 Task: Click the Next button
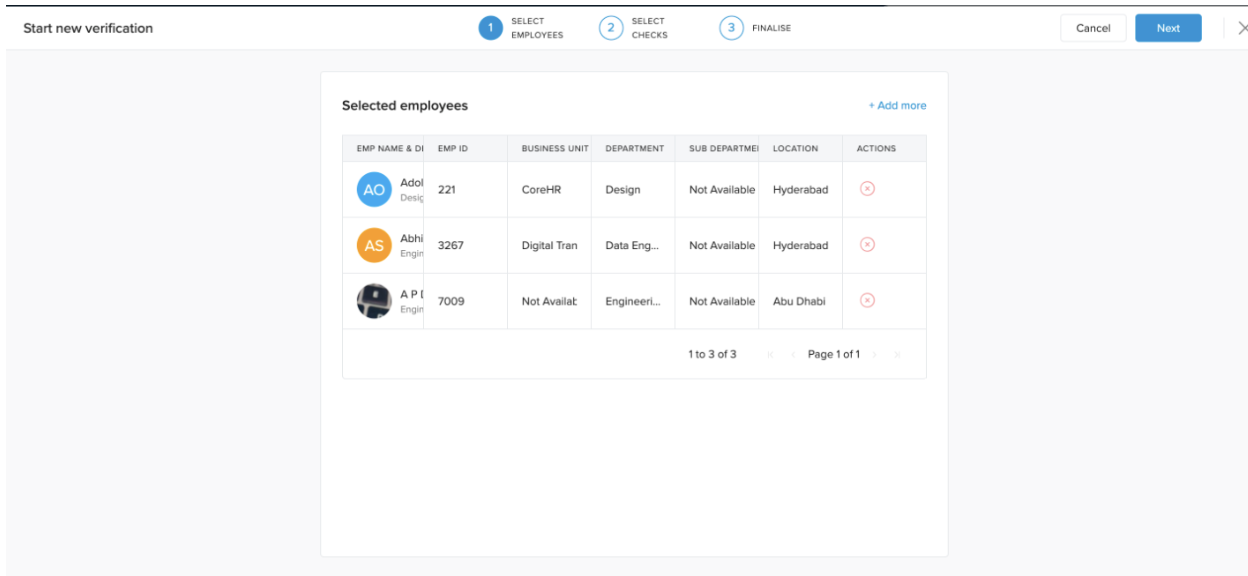[x=1168, y=28]
